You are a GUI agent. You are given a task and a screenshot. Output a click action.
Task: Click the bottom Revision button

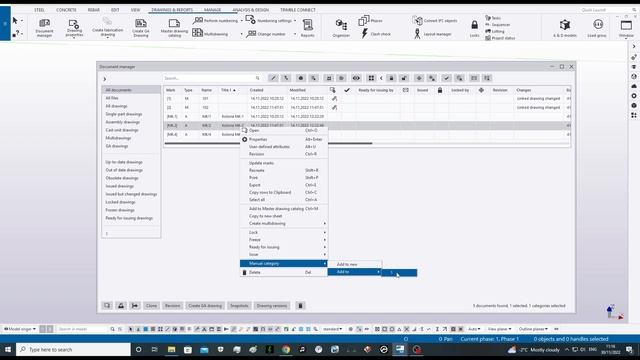click(x=172, y=305)
